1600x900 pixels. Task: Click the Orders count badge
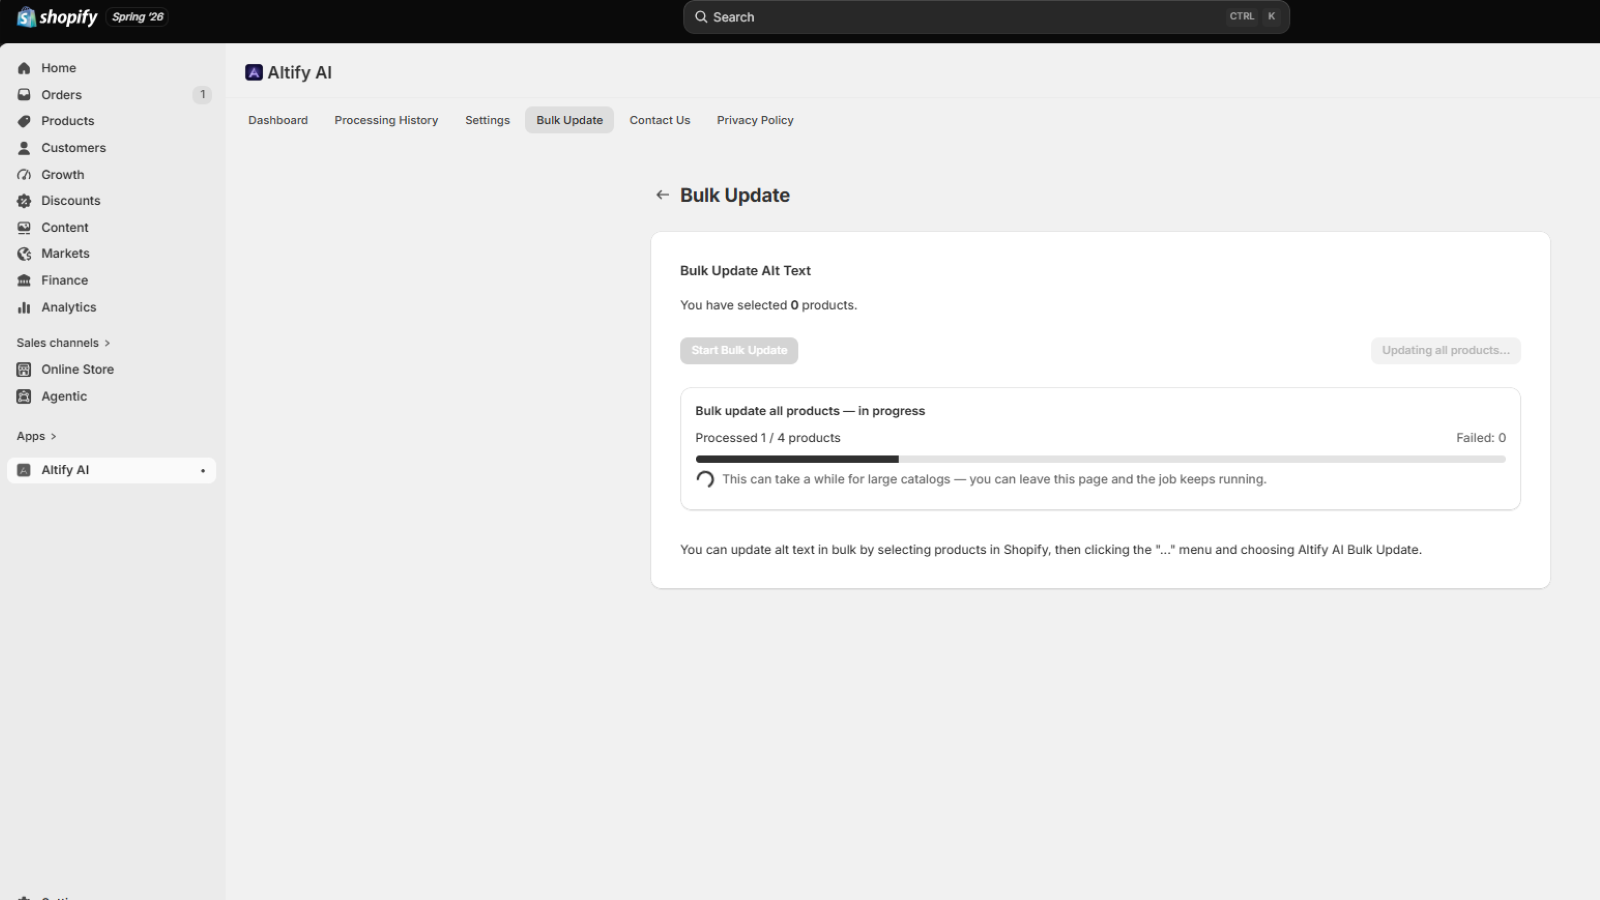point(202,95)
